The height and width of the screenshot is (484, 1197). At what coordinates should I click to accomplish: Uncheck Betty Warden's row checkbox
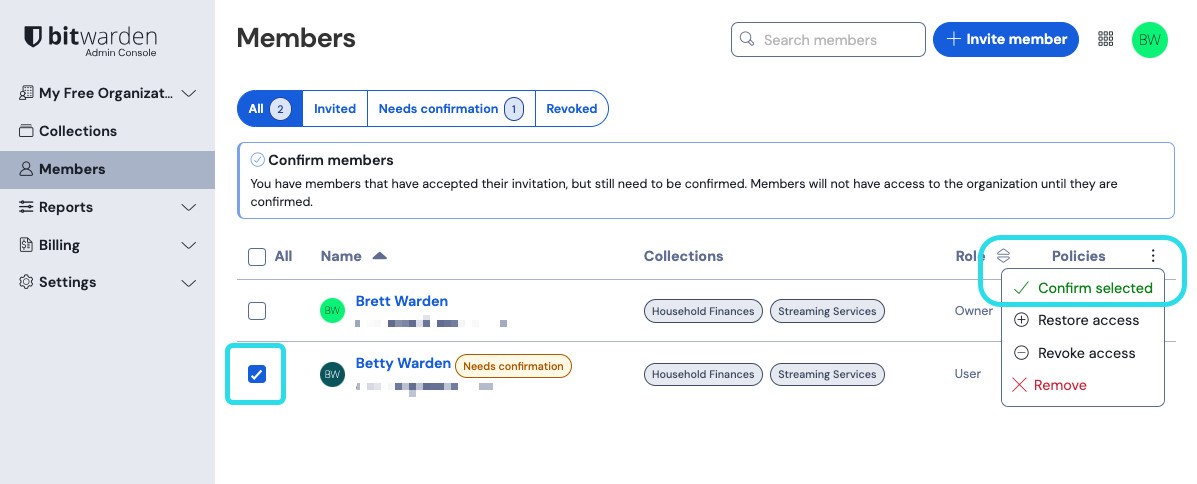click(x=257, y=374)
